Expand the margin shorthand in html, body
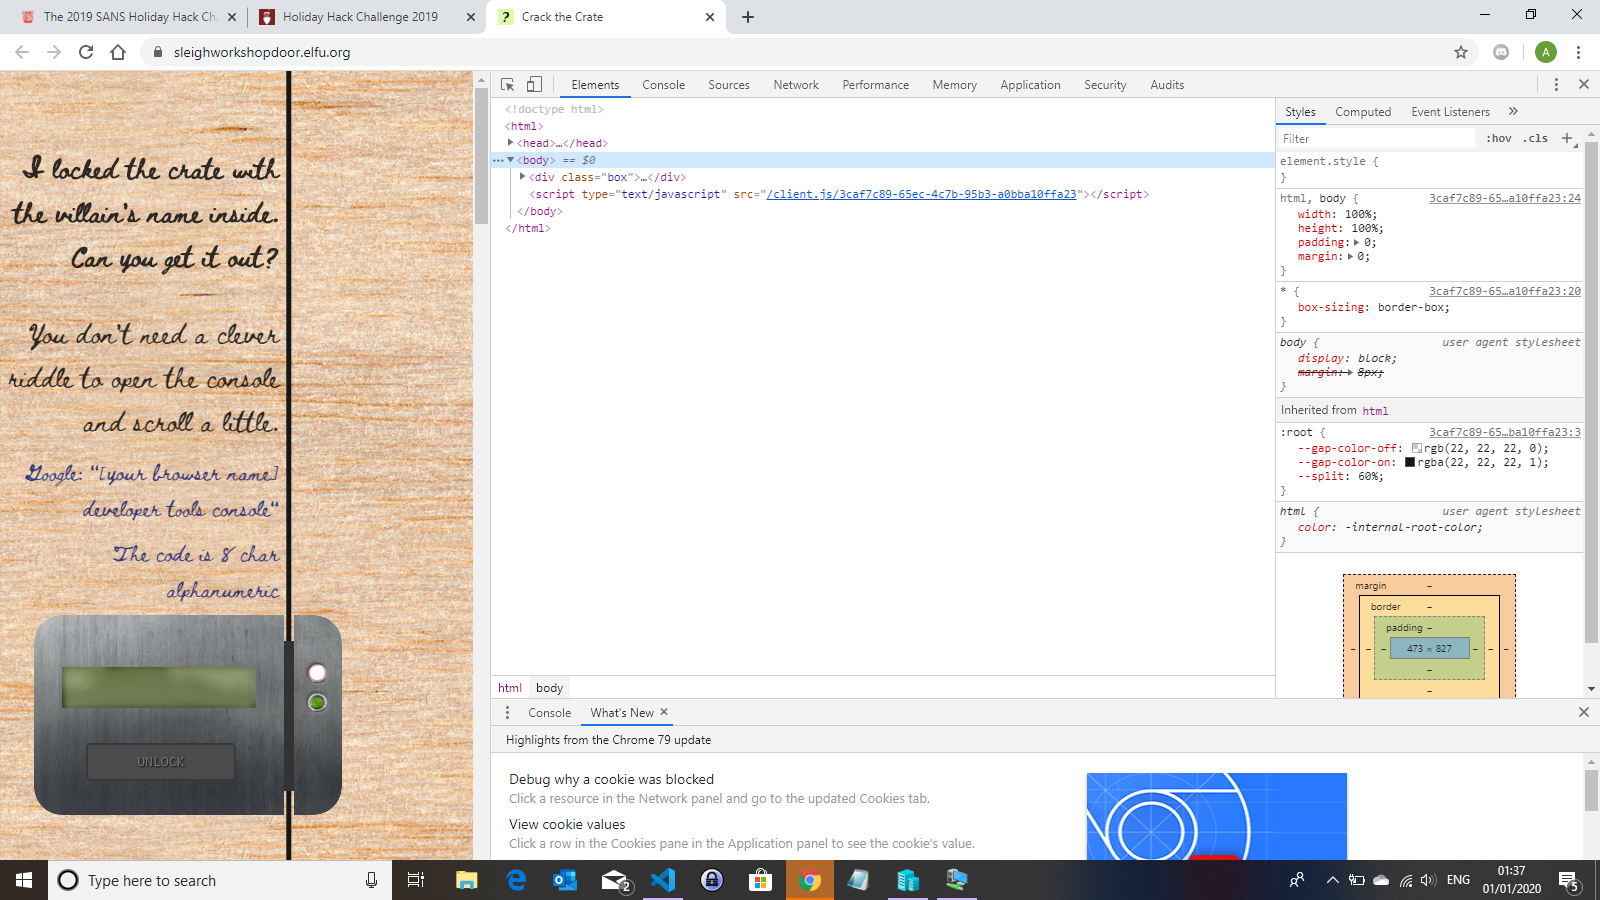The image size is (1600, 900). point(1350,257)
